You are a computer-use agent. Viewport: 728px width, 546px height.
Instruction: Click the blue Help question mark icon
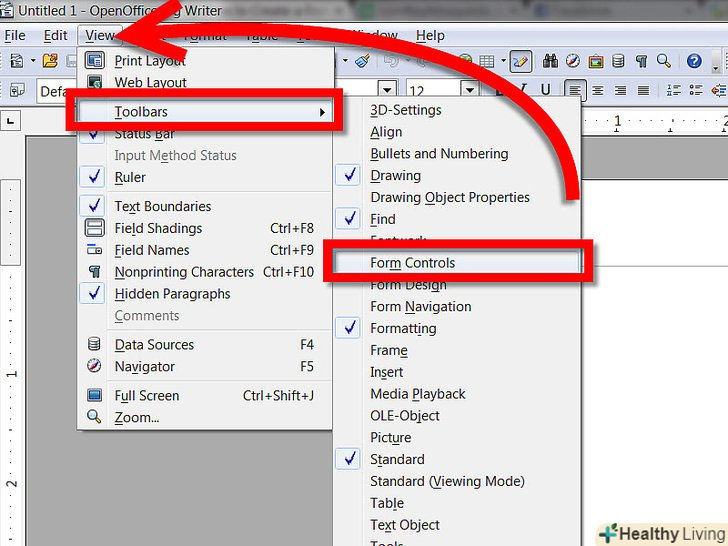694,61
